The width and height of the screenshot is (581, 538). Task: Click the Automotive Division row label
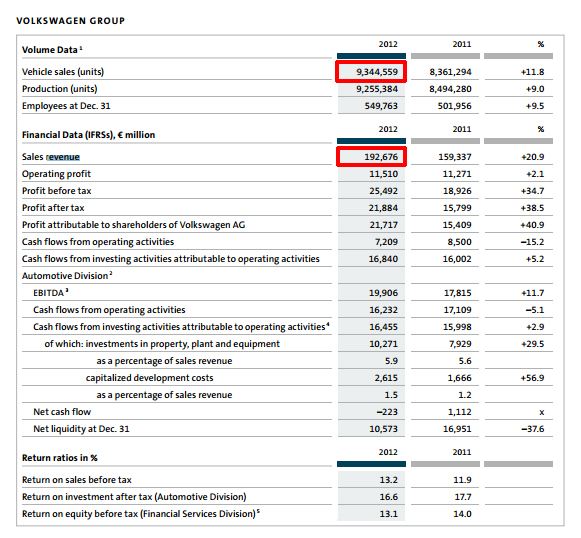[x=67, y=276]
